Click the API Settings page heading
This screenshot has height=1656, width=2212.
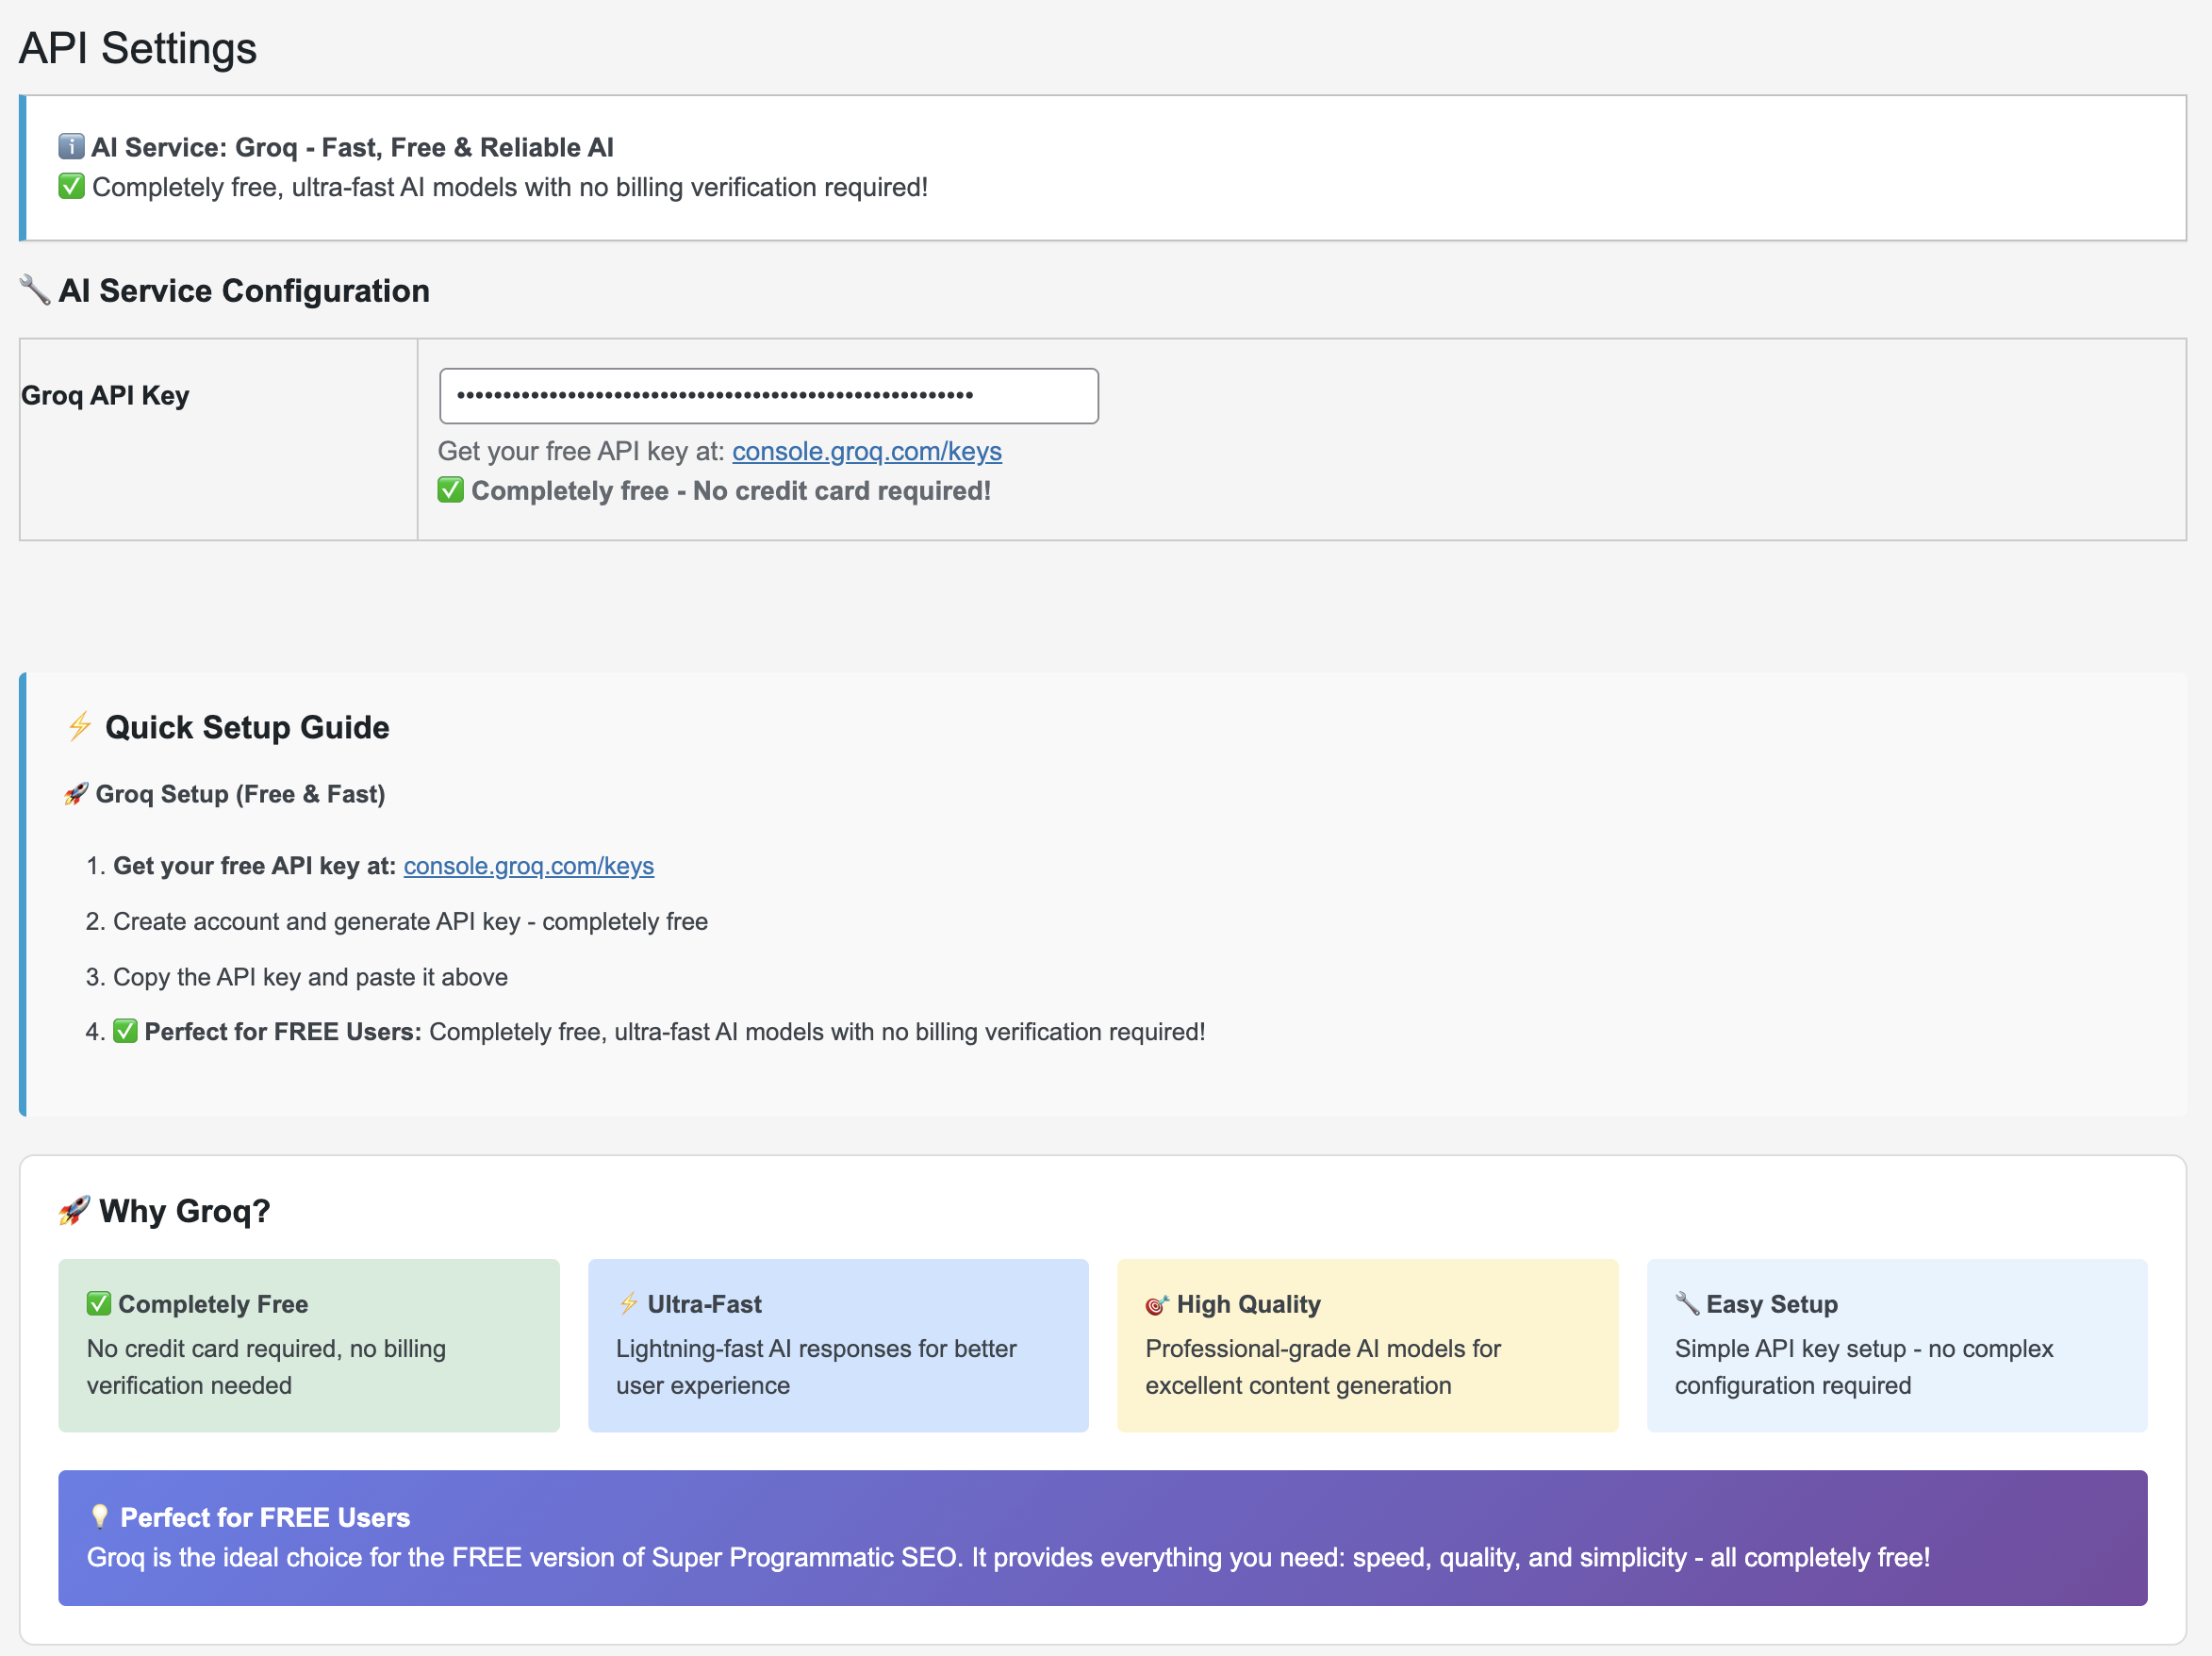click(x=138, y=48)
